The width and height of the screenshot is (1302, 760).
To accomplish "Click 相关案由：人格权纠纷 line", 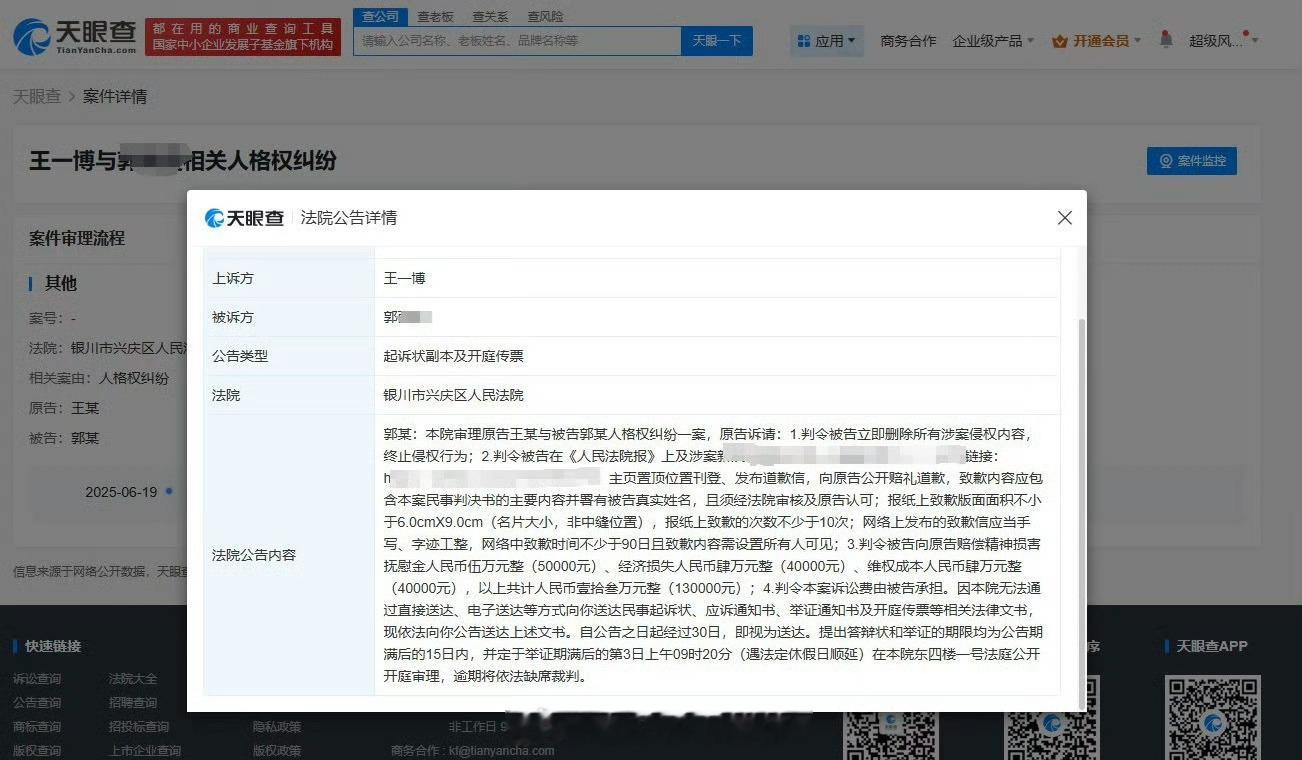I will point(99,378).
